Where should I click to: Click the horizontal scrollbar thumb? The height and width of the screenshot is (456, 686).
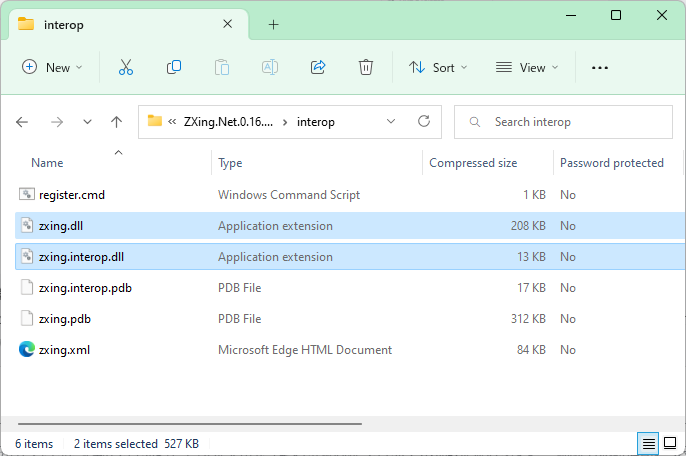(x=190, y=424)
